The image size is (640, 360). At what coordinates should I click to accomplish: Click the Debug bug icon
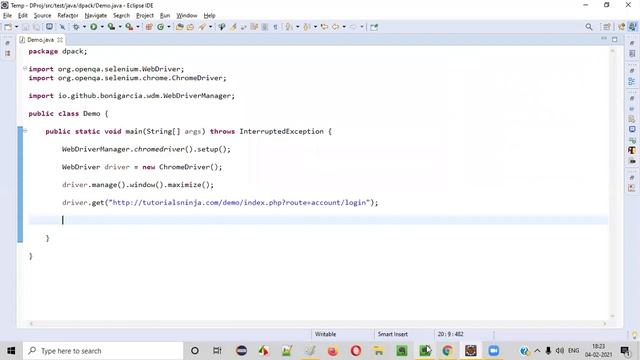[x=76, y=27]
